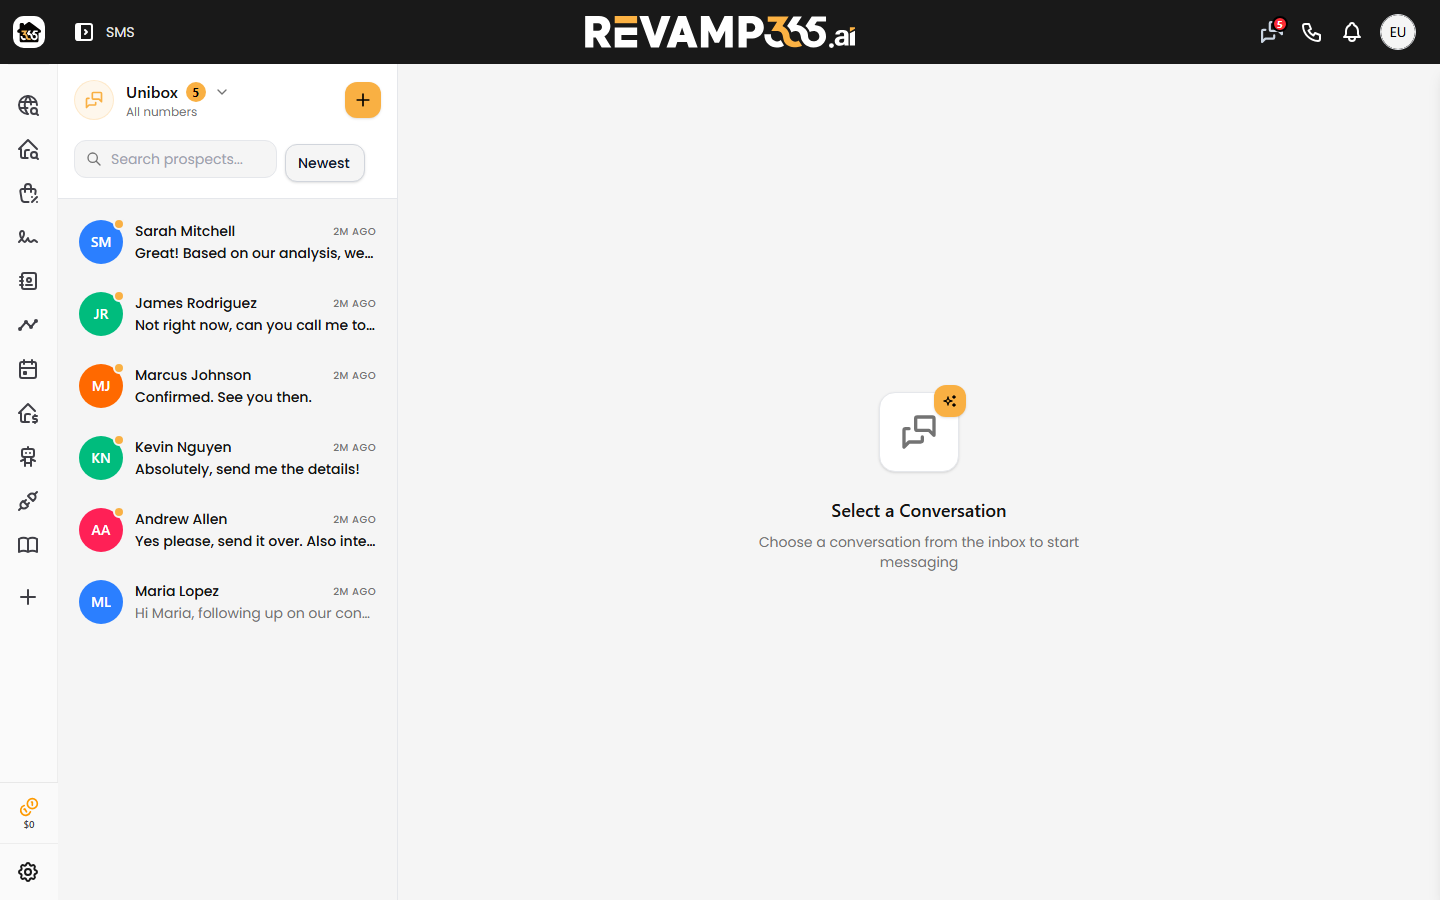Open the plug integrations icon
Screen dimensions: 1440x900
28,501
